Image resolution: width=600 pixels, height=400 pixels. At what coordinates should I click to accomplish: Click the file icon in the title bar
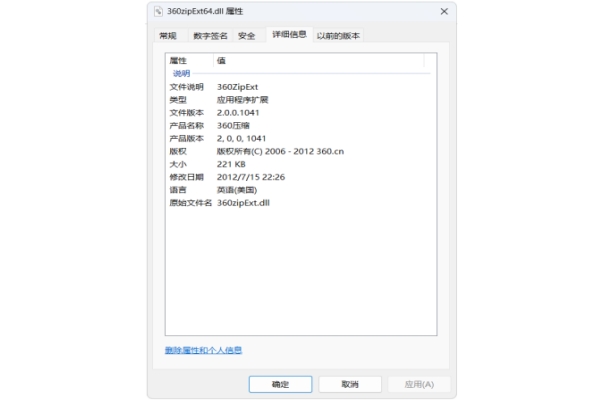coord(158,11)
